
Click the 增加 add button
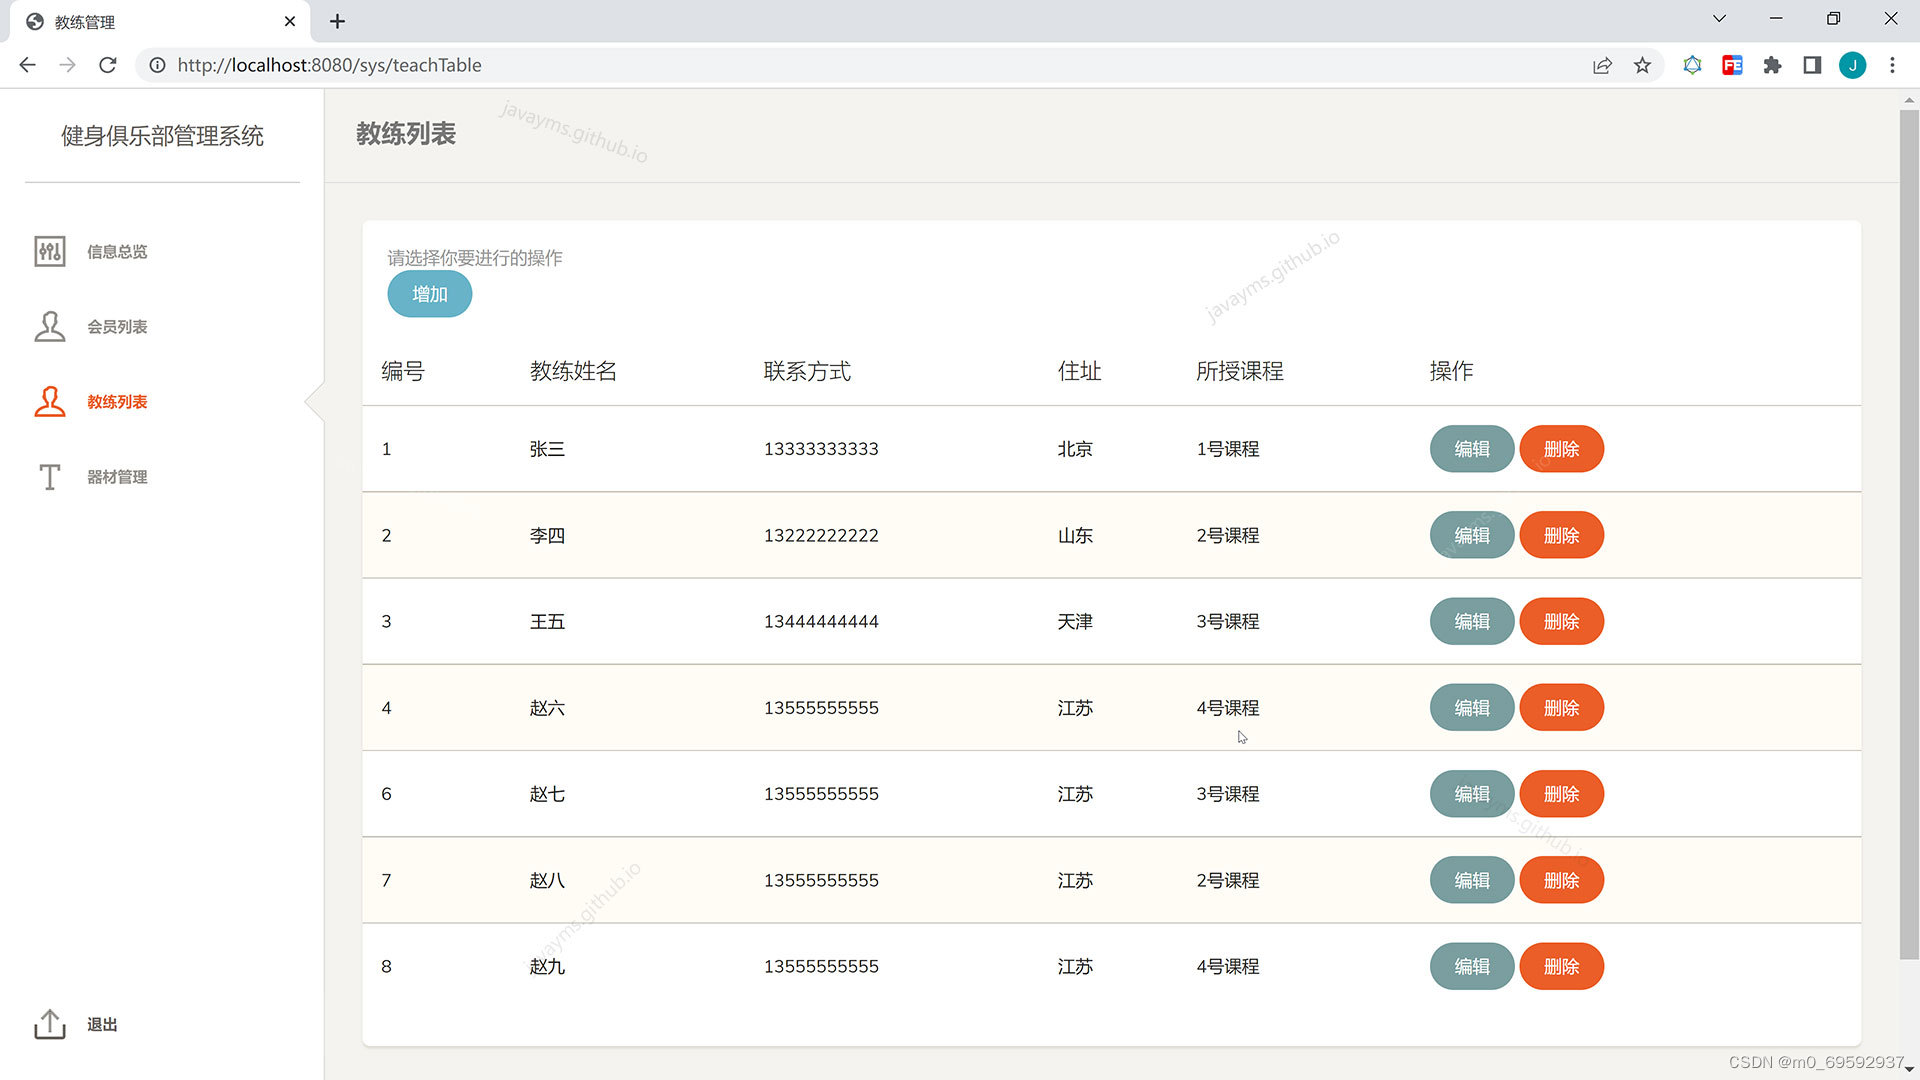(x=430, y=294)
